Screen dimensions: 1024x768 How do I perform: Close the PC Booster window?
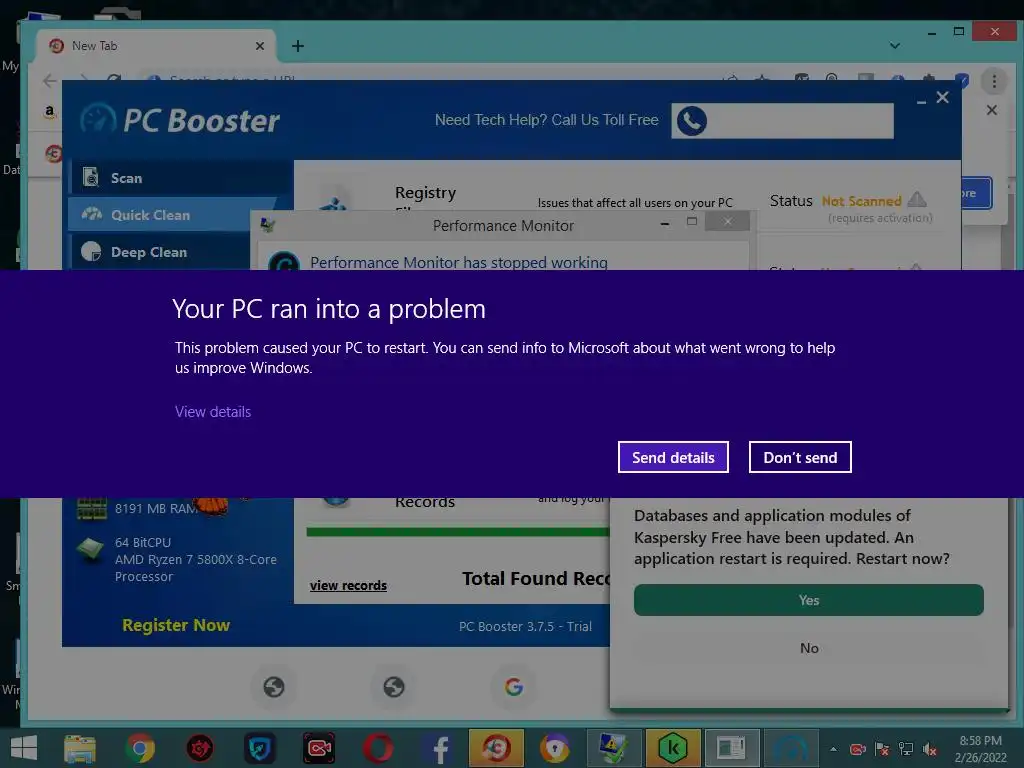942,97
